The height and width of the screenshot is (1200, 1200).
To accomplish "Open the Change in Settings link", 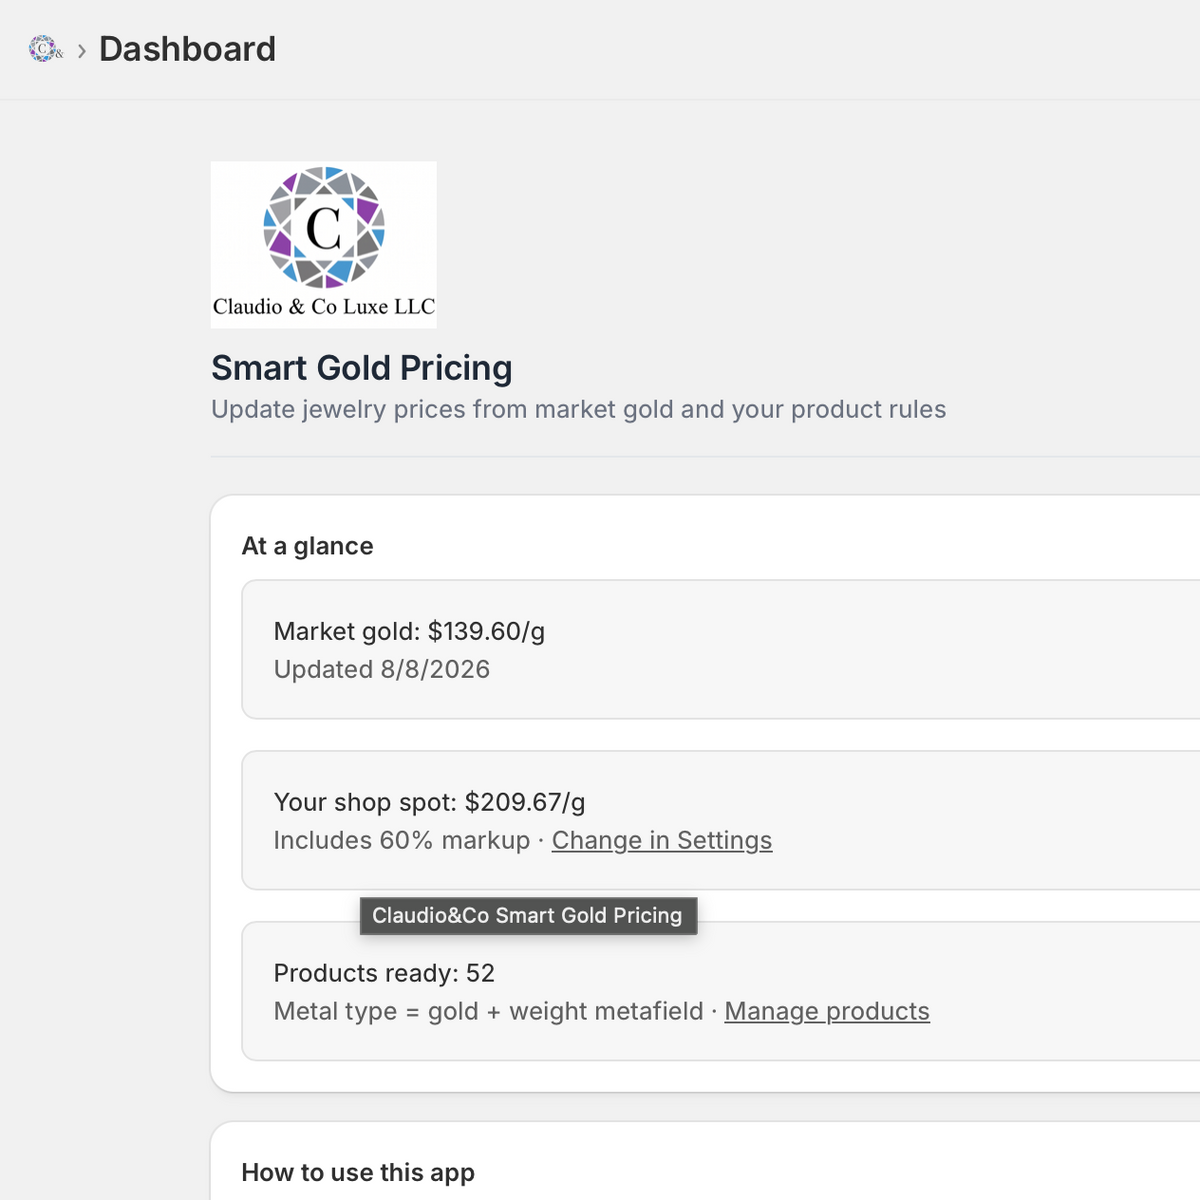I will click(662, 840).
